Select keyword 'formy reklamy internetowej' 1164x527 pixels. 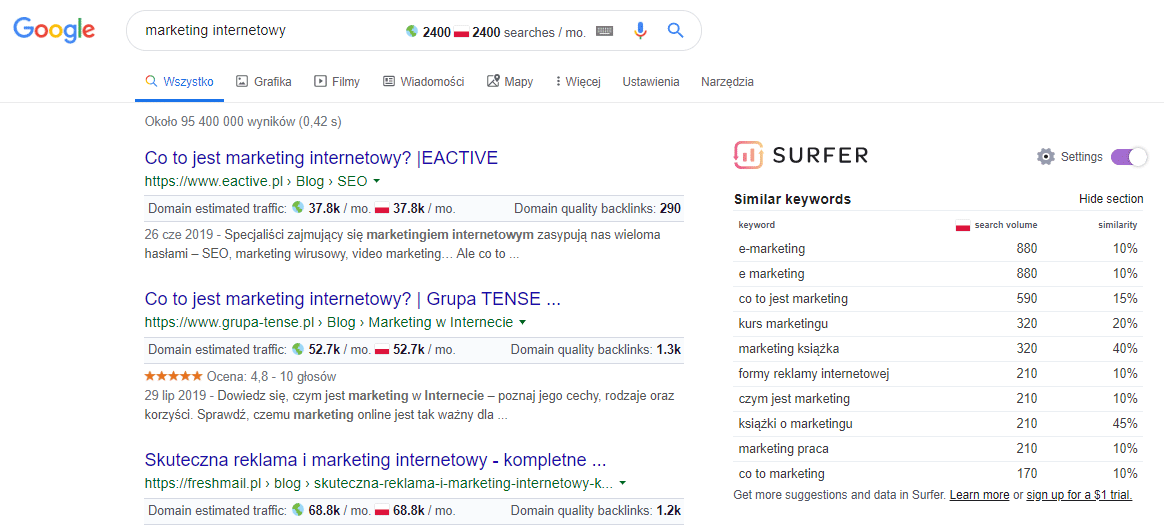[814, 373]
